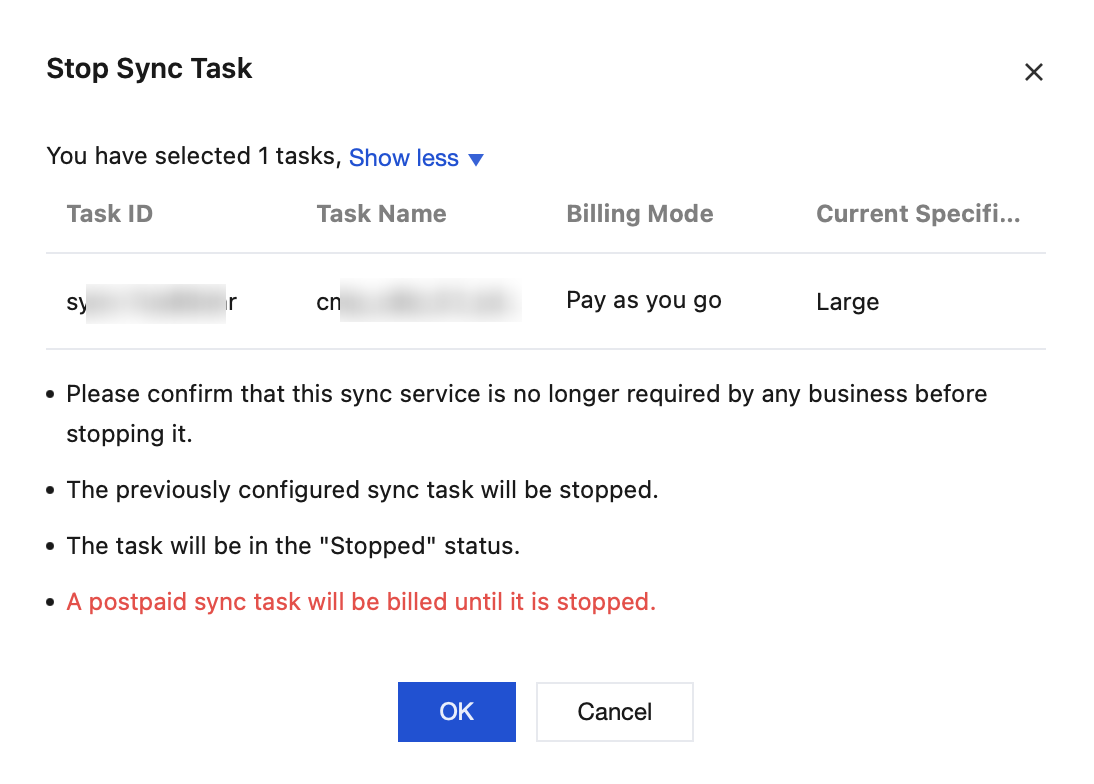Click the Task ID column header
Screen dimensions: 1094x784
110,214
